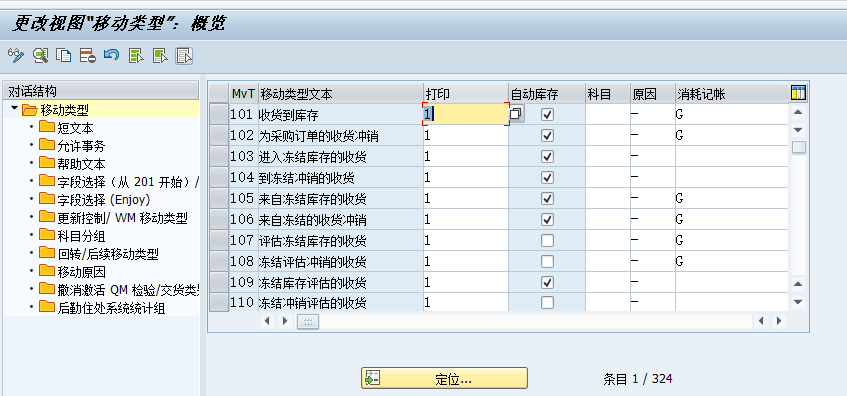Click the 自动库存 column header
Image resolution: width=847 pixels, height=396 pixels.
click(x=547, y=94)
